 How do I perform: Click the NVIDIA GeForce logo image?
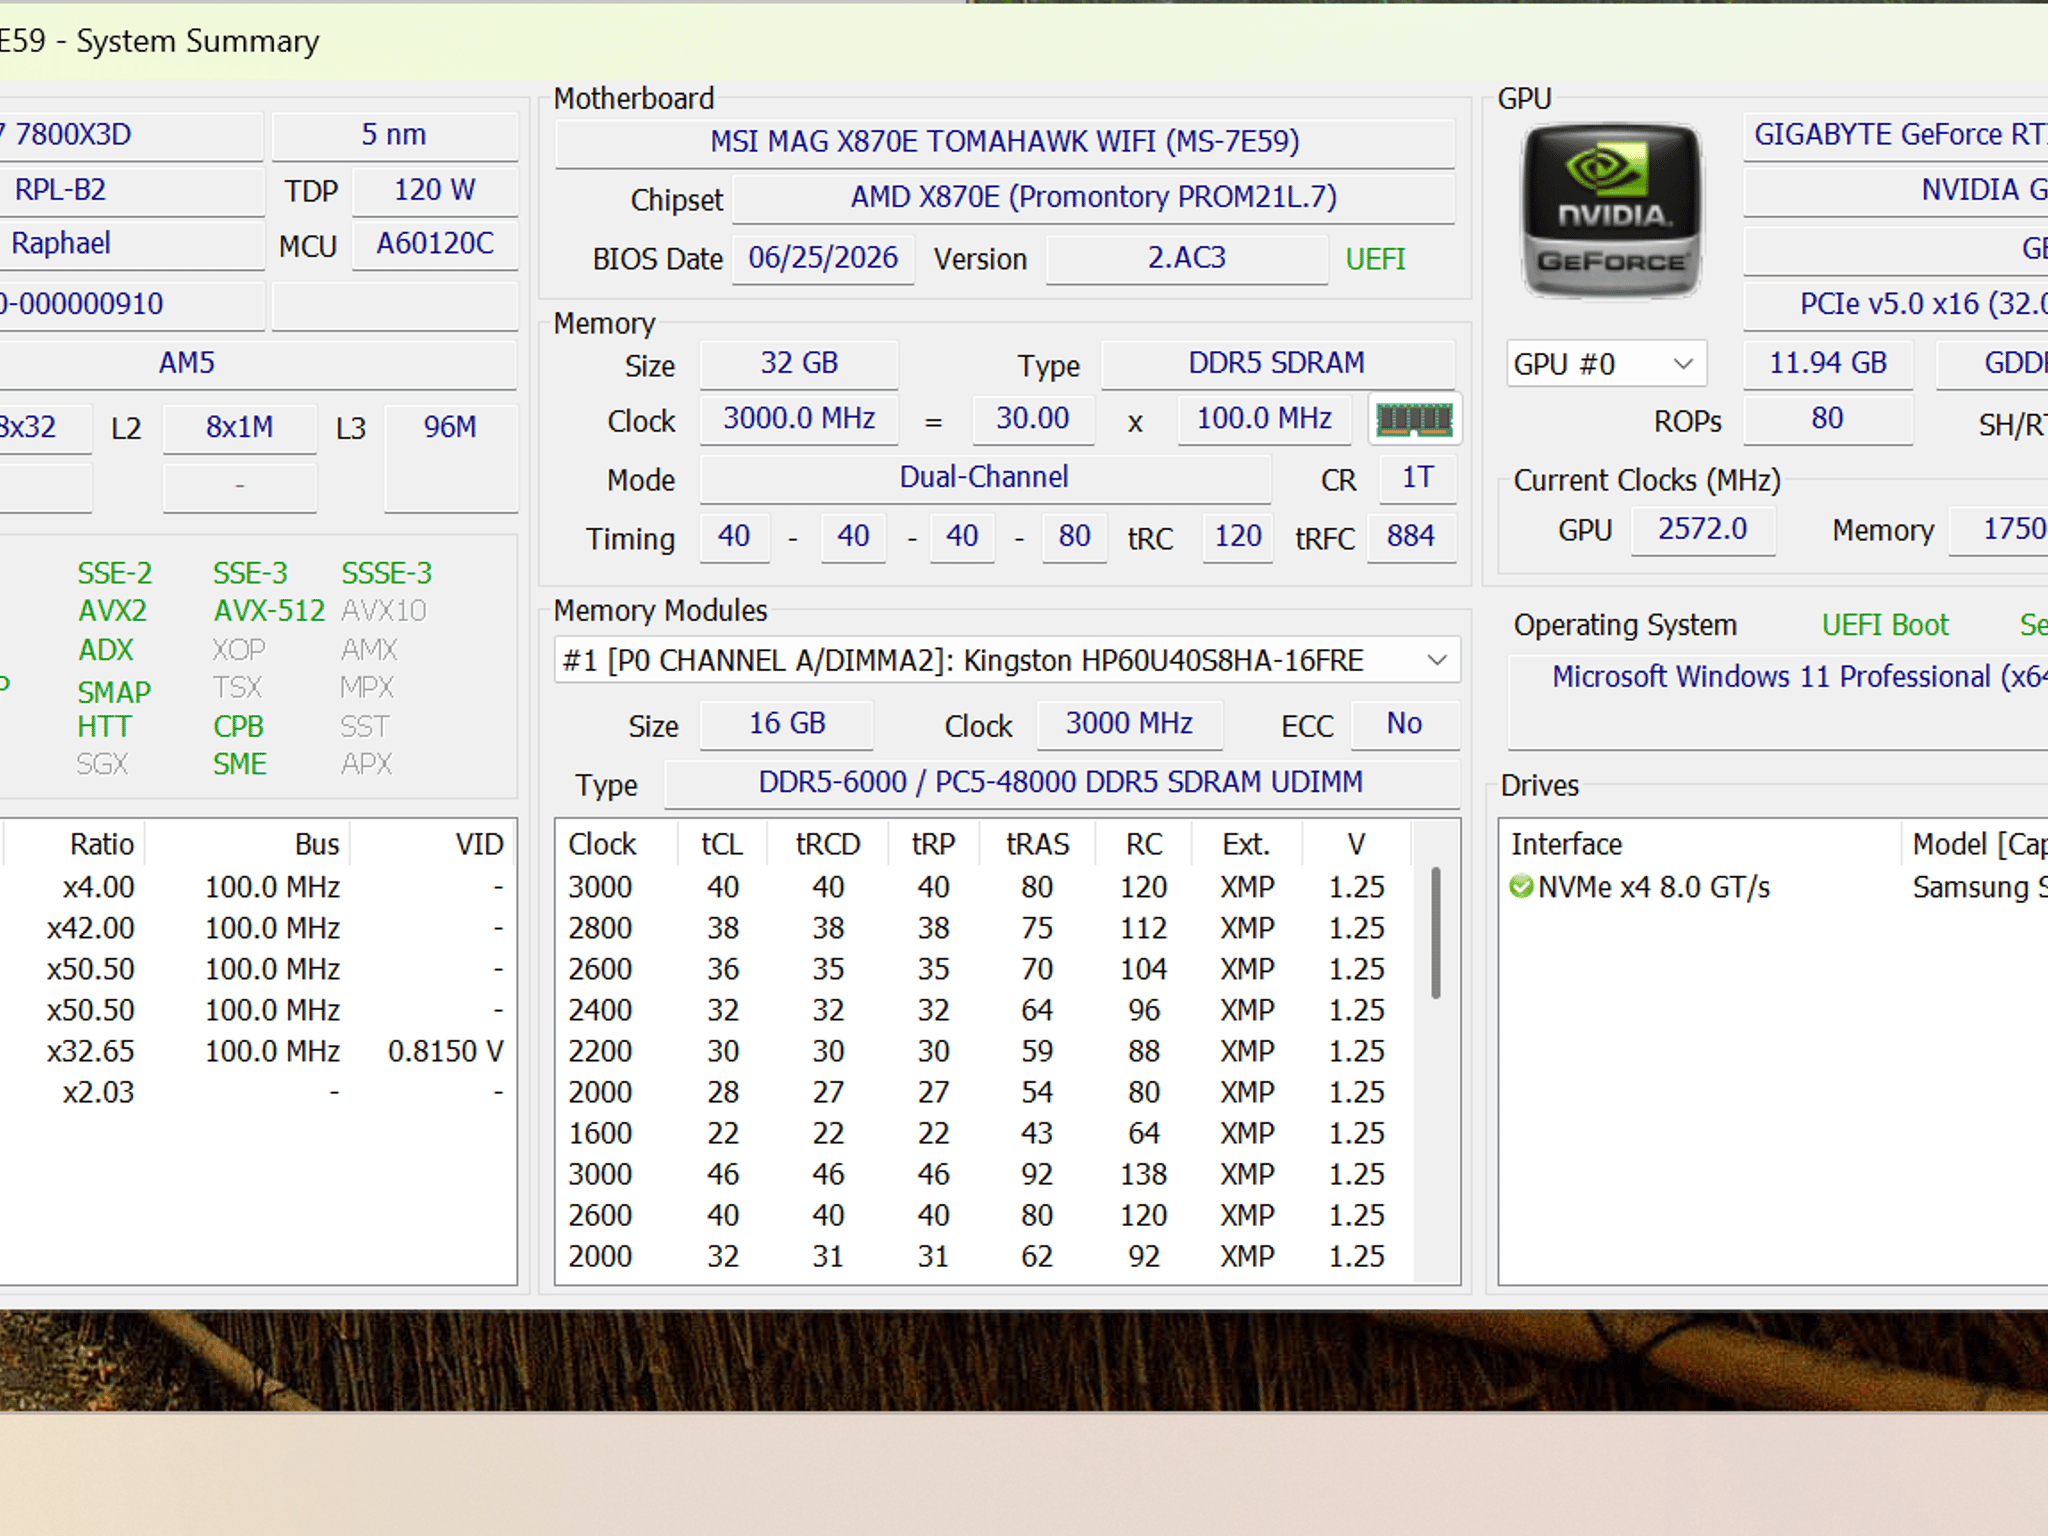point(1610,211)
